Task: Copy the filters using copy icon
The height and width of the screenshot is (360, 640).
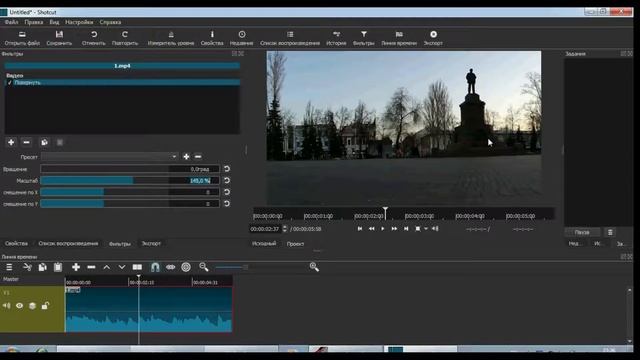Action: 44,142
